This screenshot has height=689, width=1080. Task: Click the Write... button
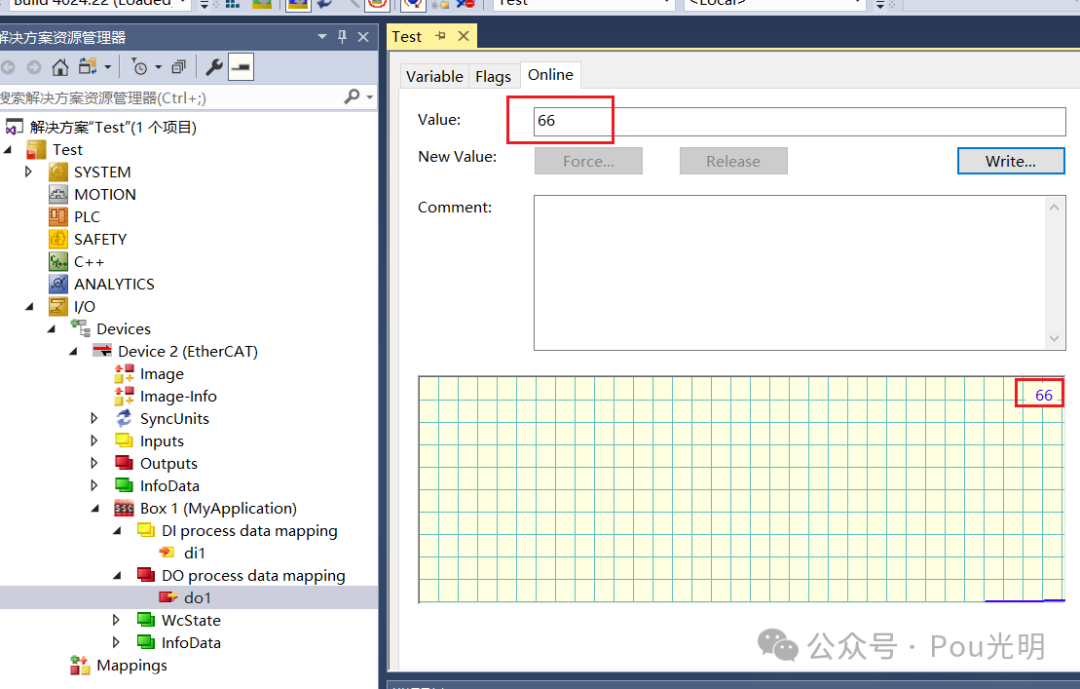coord(1010,161)
